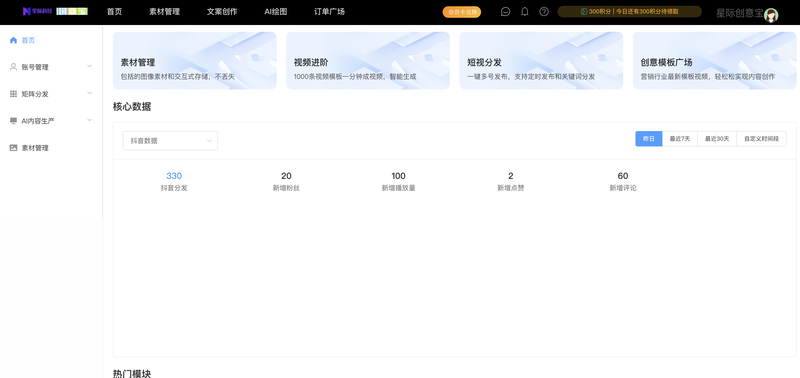
Task: Select the 330 抖音分发 metric
Action: click(x=174, y=182)
